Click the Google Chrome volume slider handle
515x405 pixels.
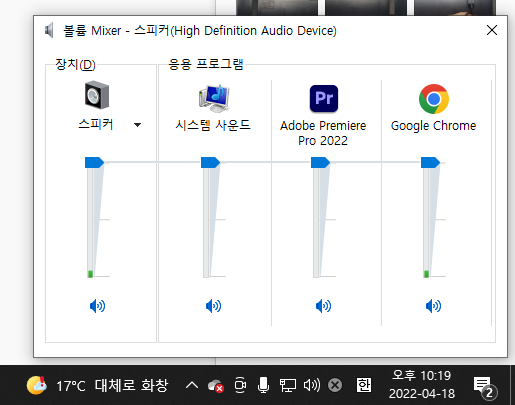tap(430, 162)
